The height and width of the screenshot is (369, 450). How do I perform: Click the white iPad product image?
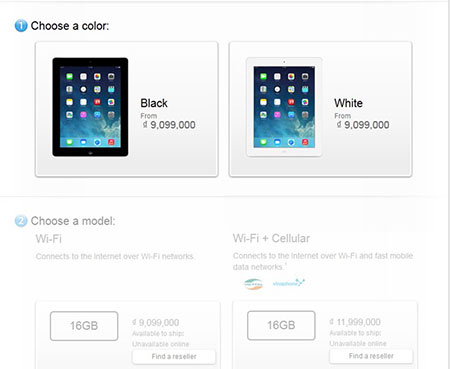[284, 107]
